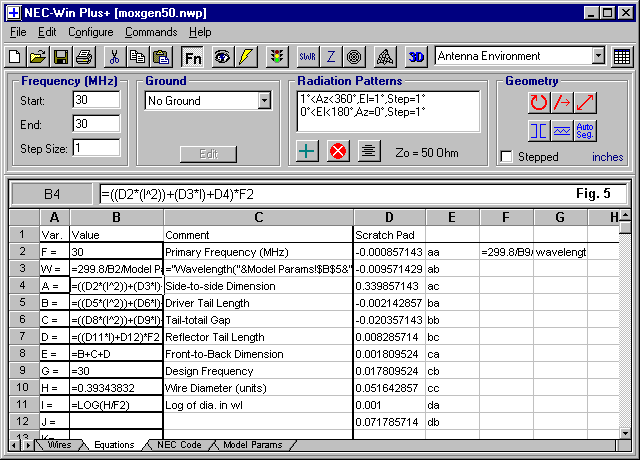Enable the Stepped checkbox

click(507, 157)
